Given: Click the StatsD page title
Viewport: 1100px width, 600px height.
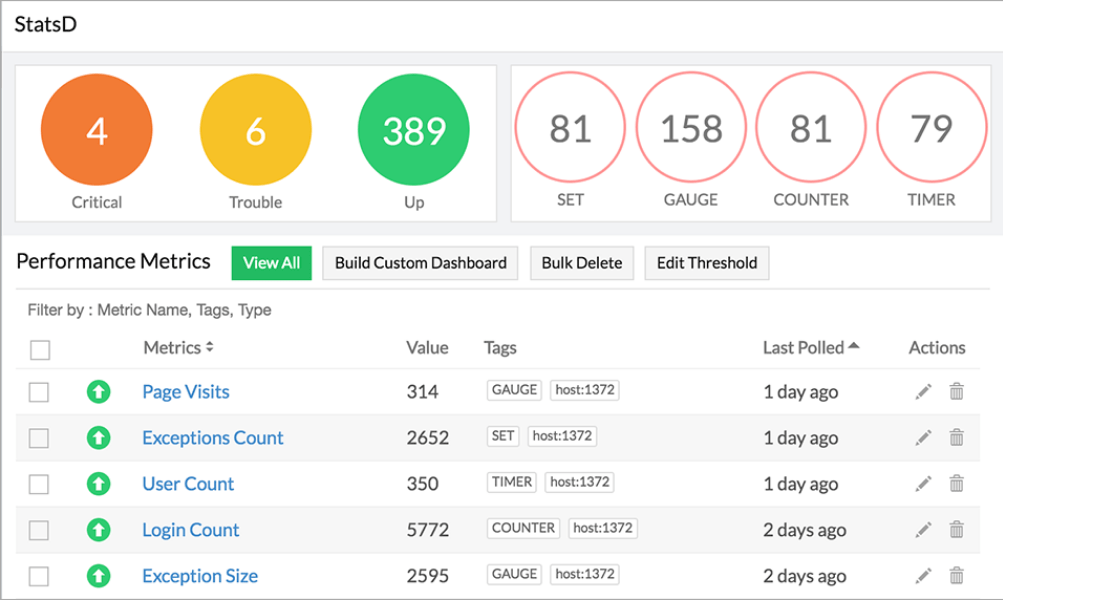Looking at the screenshot, I should tap(46, 25).
